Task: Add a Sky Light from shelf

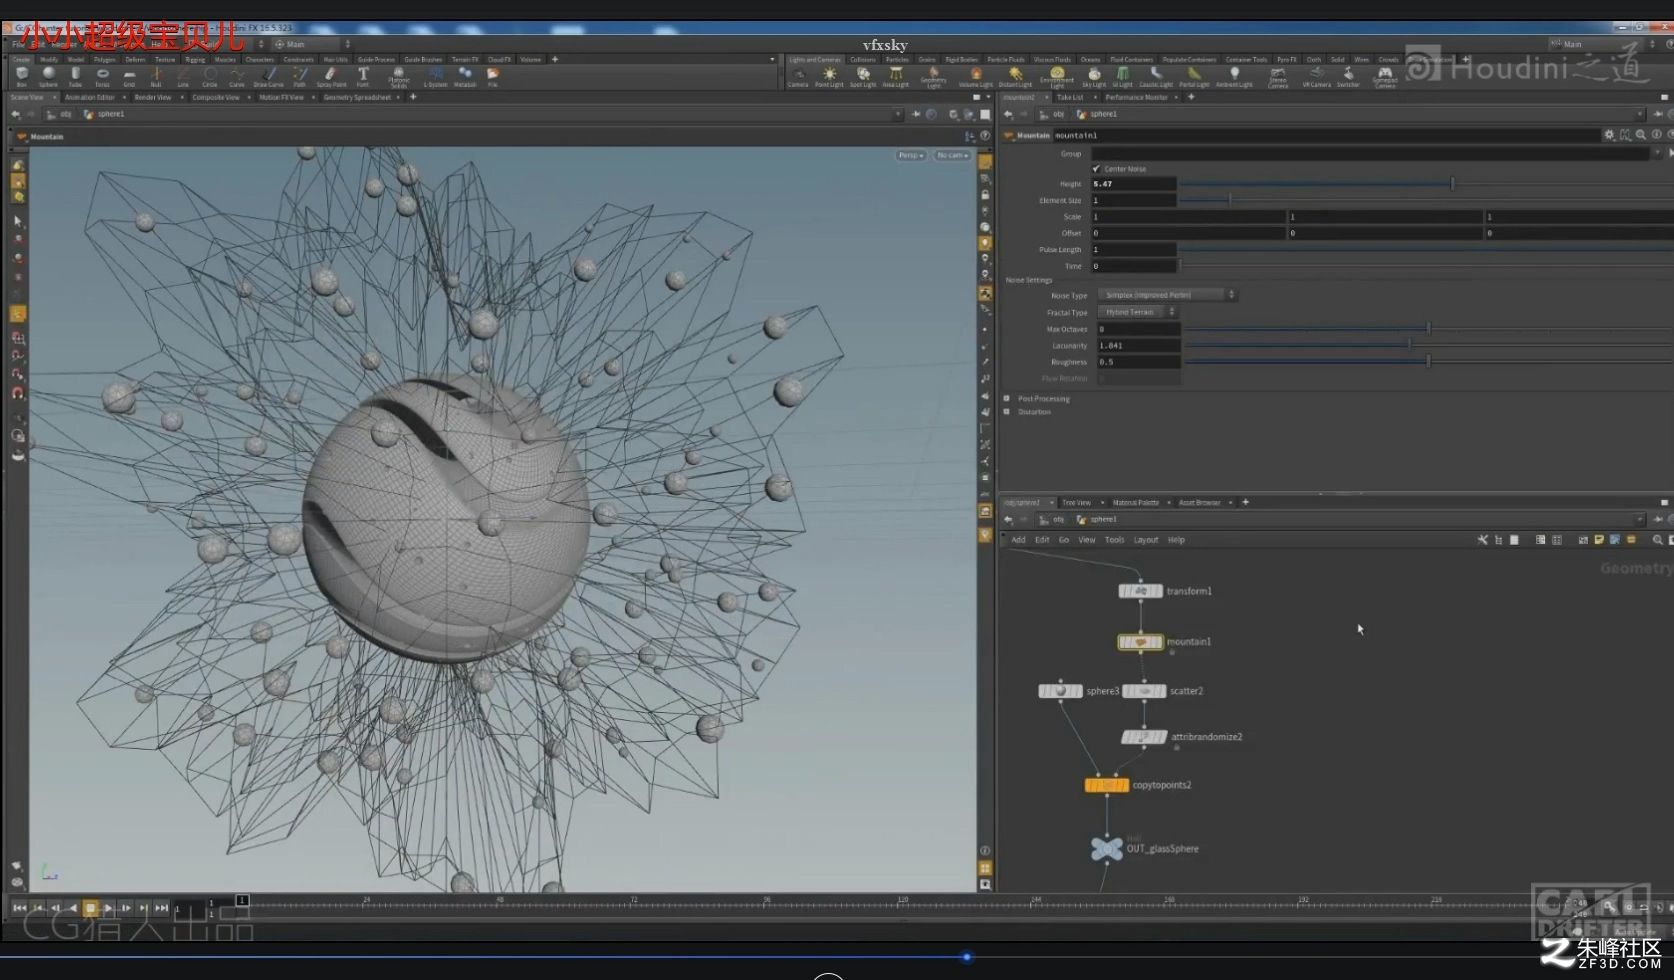Action: pyautogui.click(x=1094, y=77)
